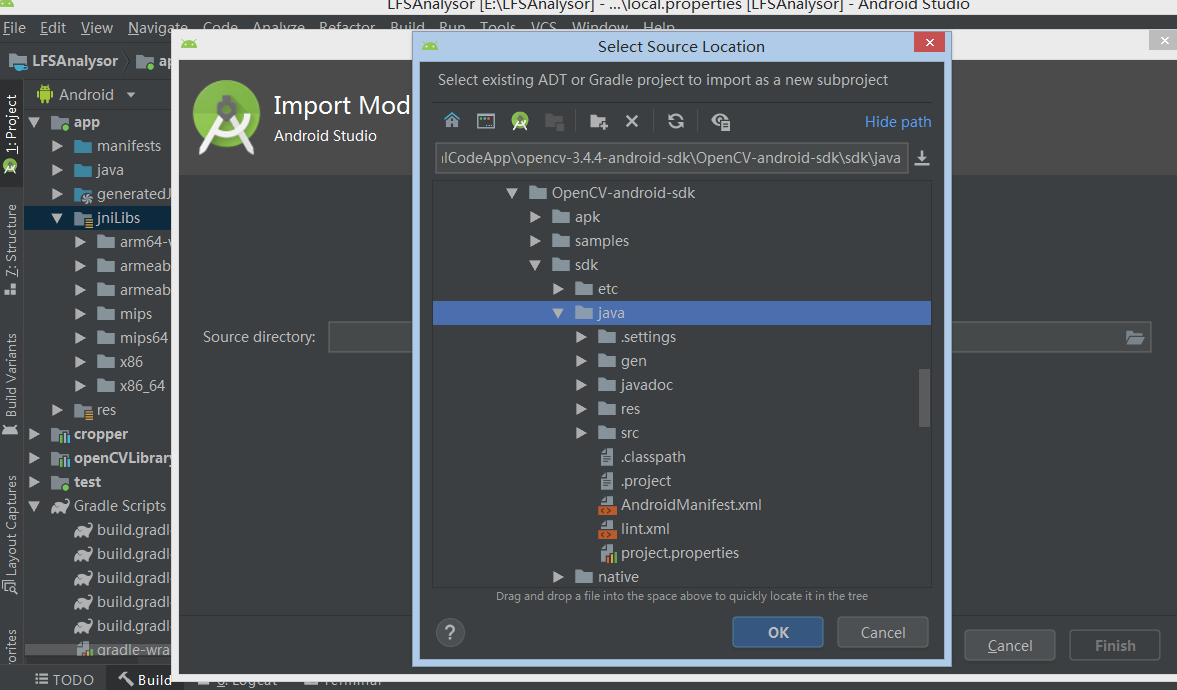Screen dimensions: 1177x690
Task: Create new folder icon in dialog toolbar
Action: (598, 121)
